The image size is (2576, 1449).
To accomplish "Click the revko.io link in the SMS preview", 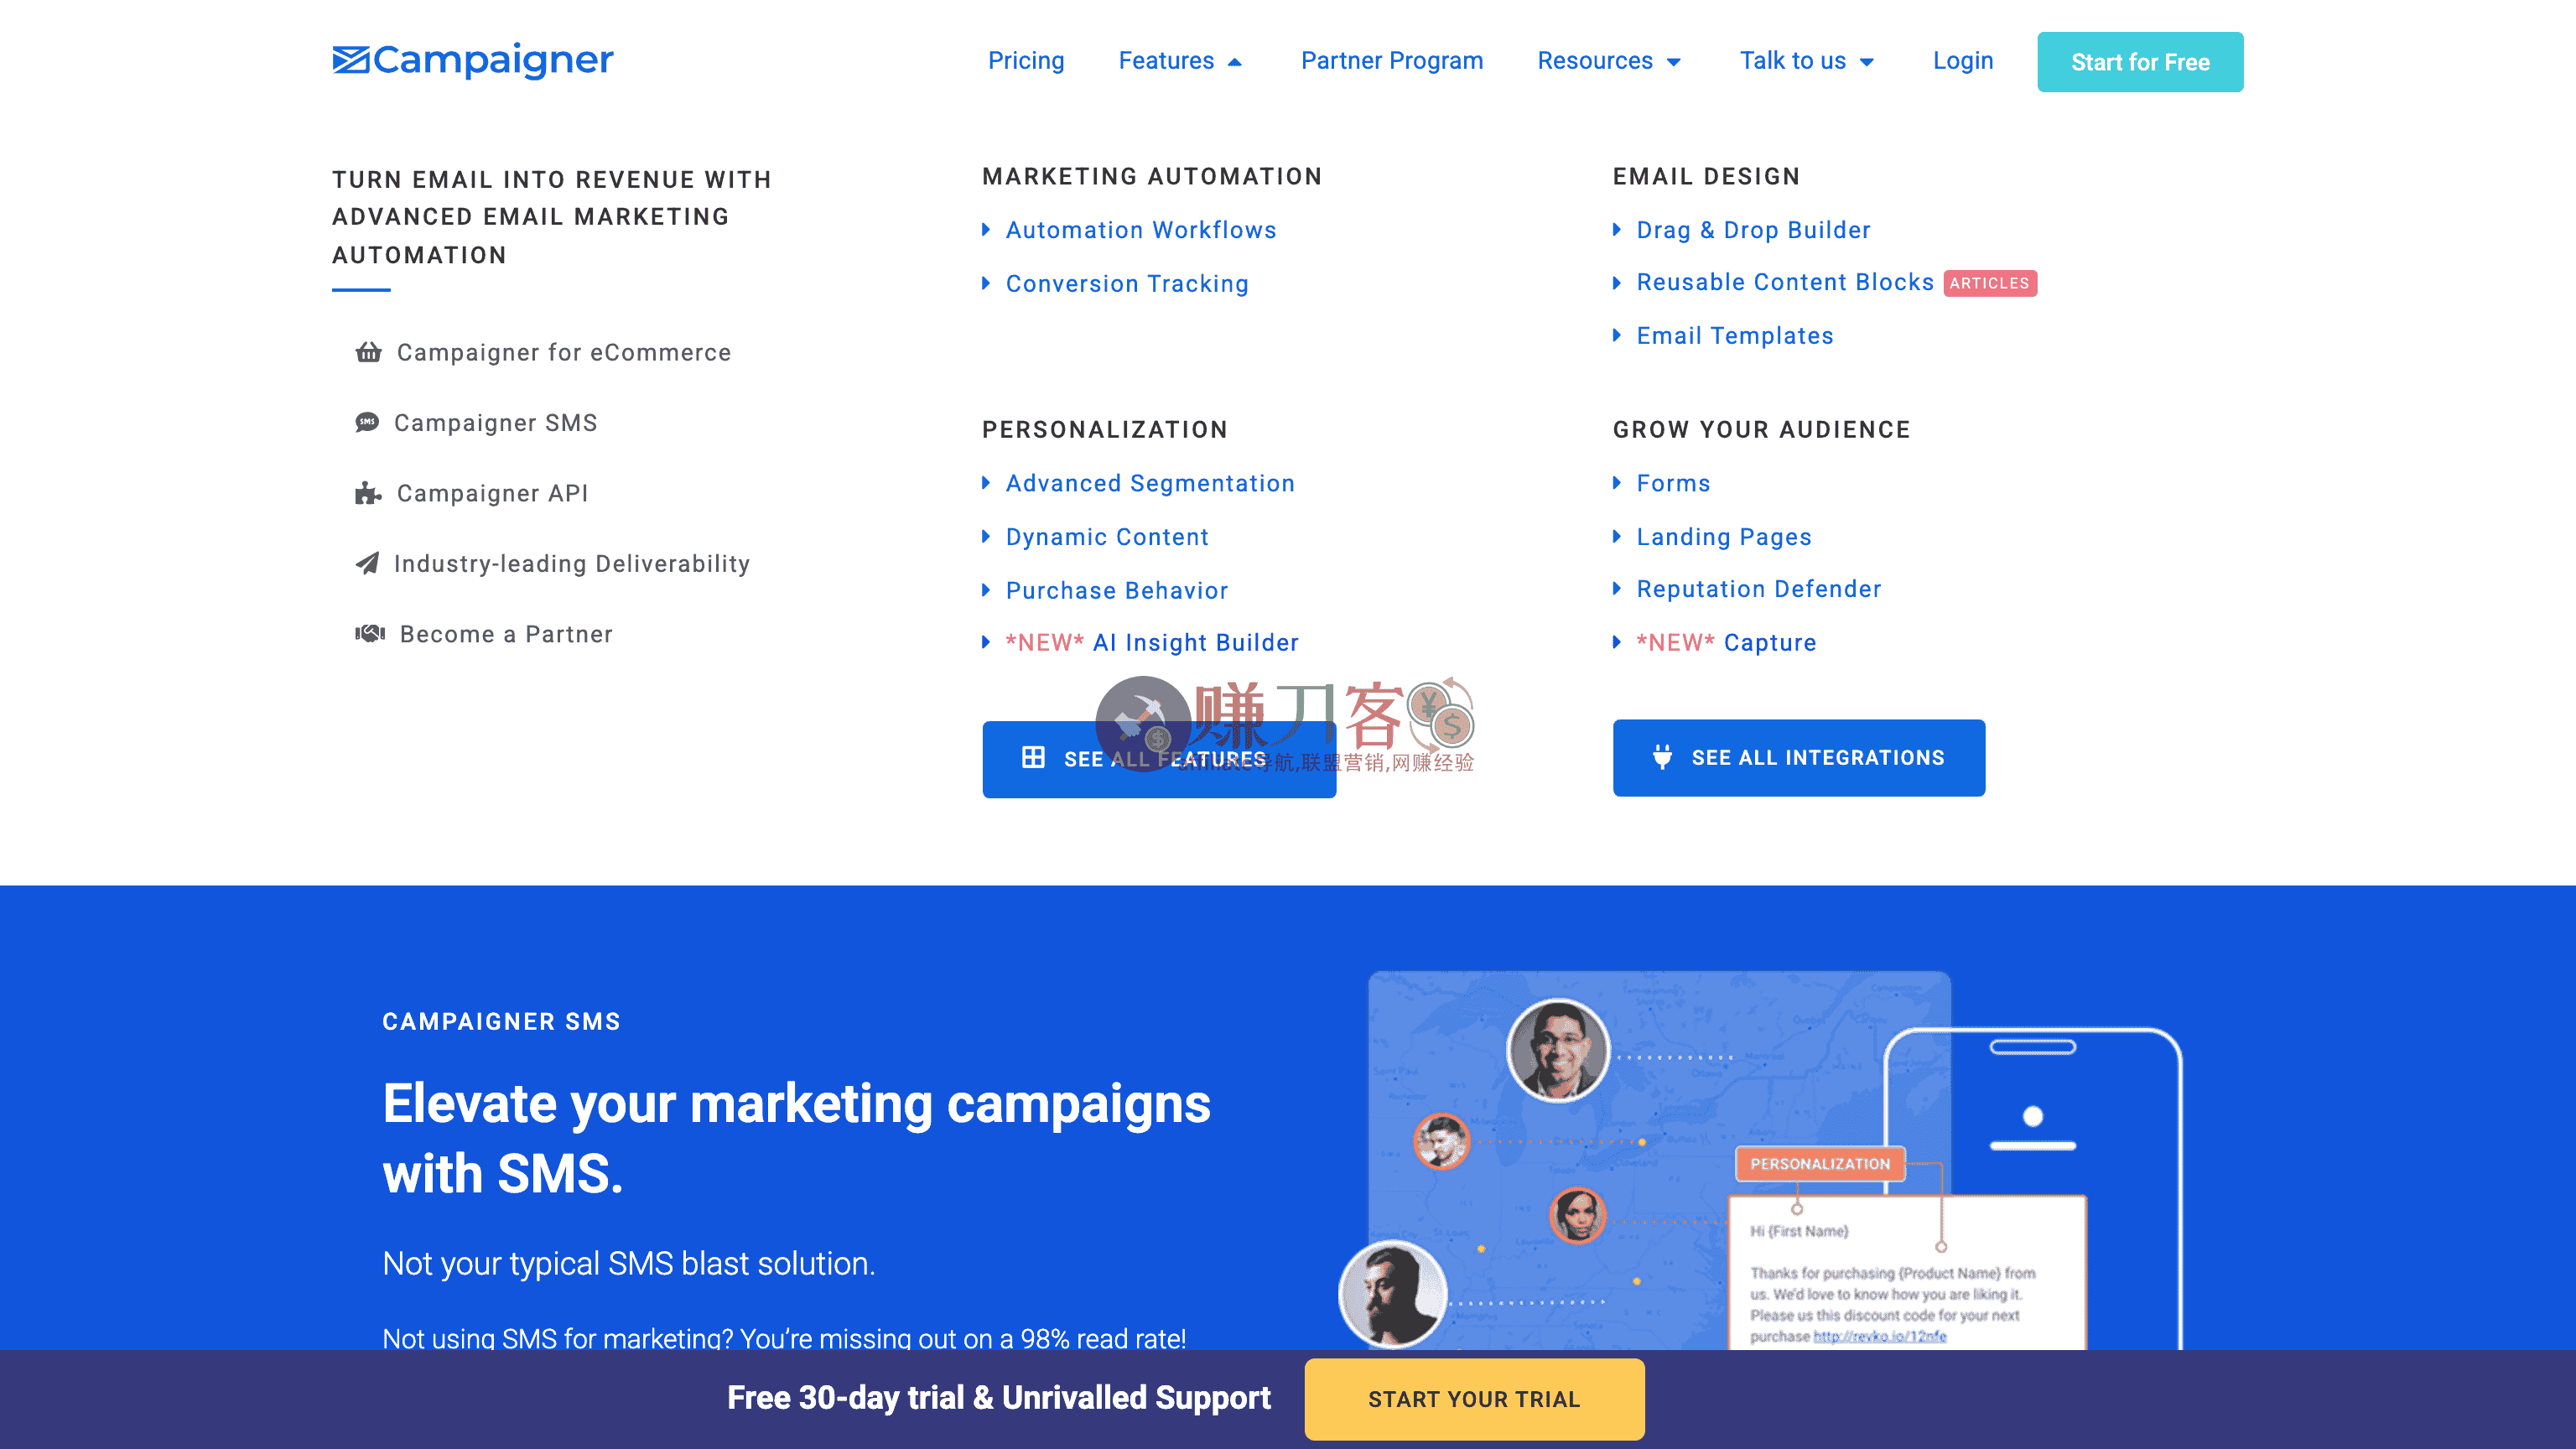I will [1880, 1336].
